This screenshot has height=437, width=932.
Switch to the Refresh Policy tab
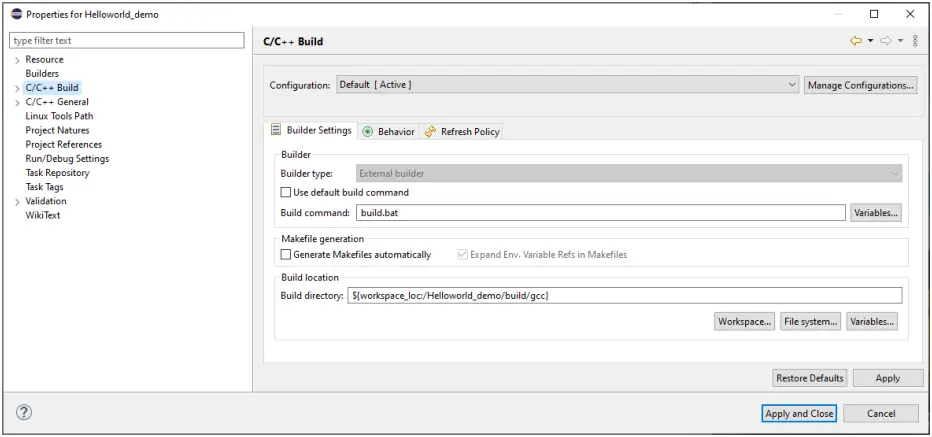(462, 131)
